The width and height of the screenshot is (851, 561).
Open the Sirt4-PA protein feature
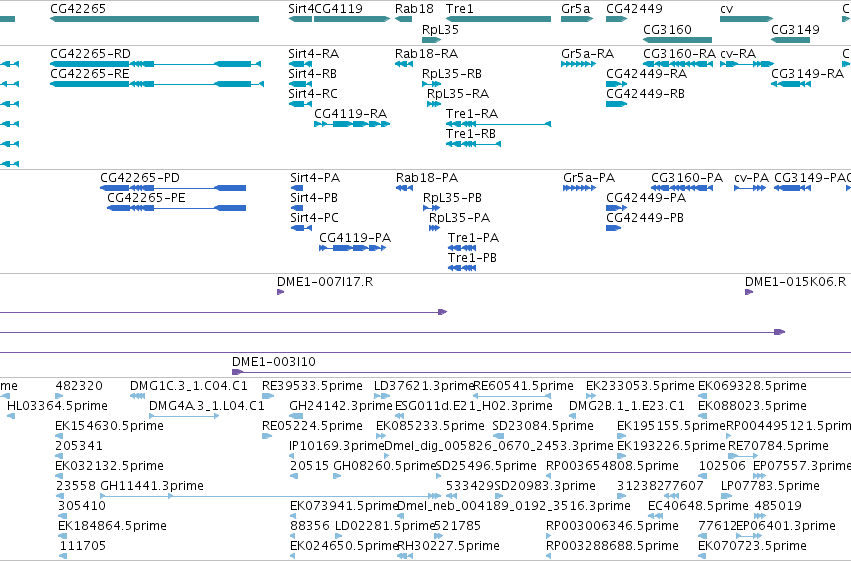click(x=297, y=188)
